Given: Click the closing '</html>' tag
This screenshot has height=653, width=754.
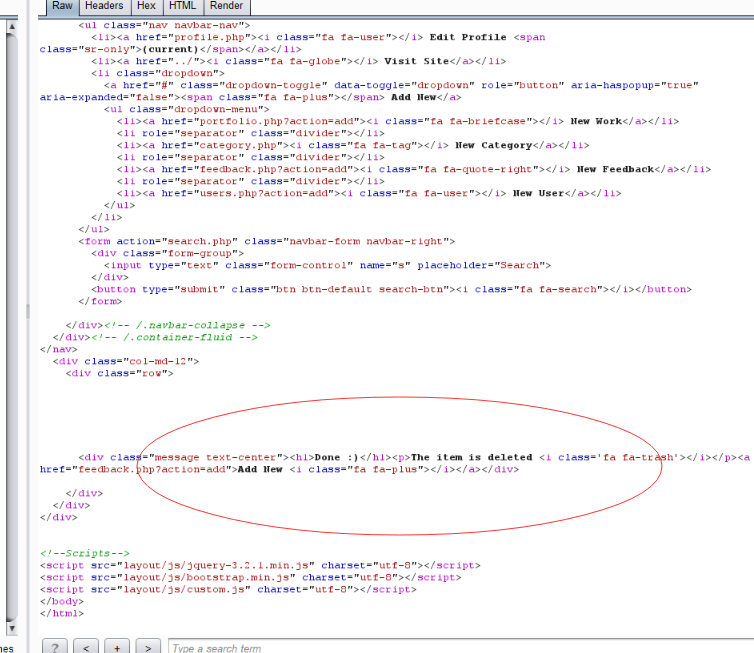Looking at the screenshot, I should [62, 614].
